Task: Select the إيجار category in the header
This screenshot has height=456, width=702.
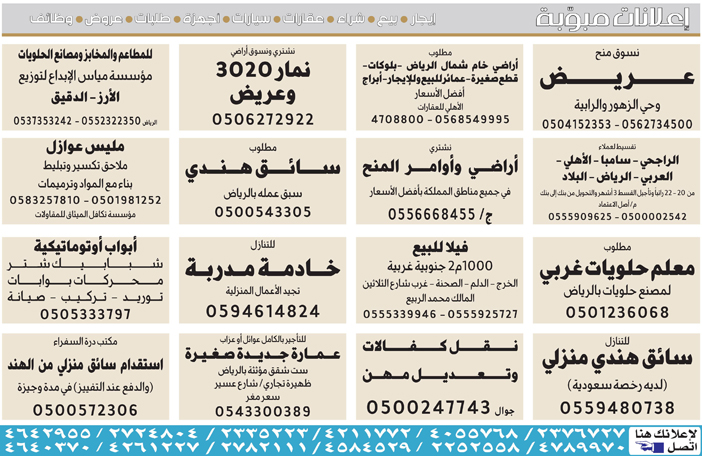Action: pos(423,19)
